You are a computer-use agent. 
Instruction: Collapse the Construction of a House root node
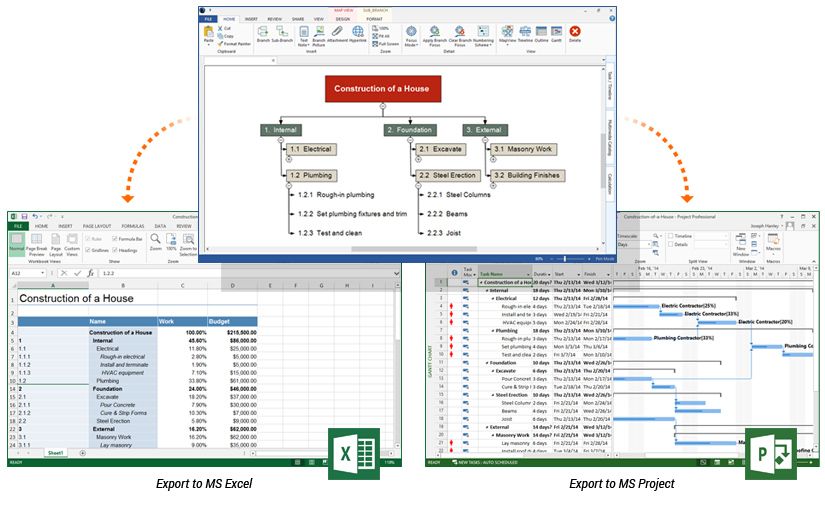[383, 106]
